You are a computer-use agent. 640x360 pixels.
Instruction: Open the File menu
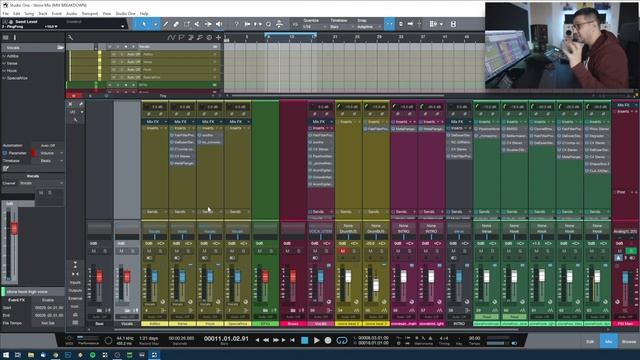6,13
